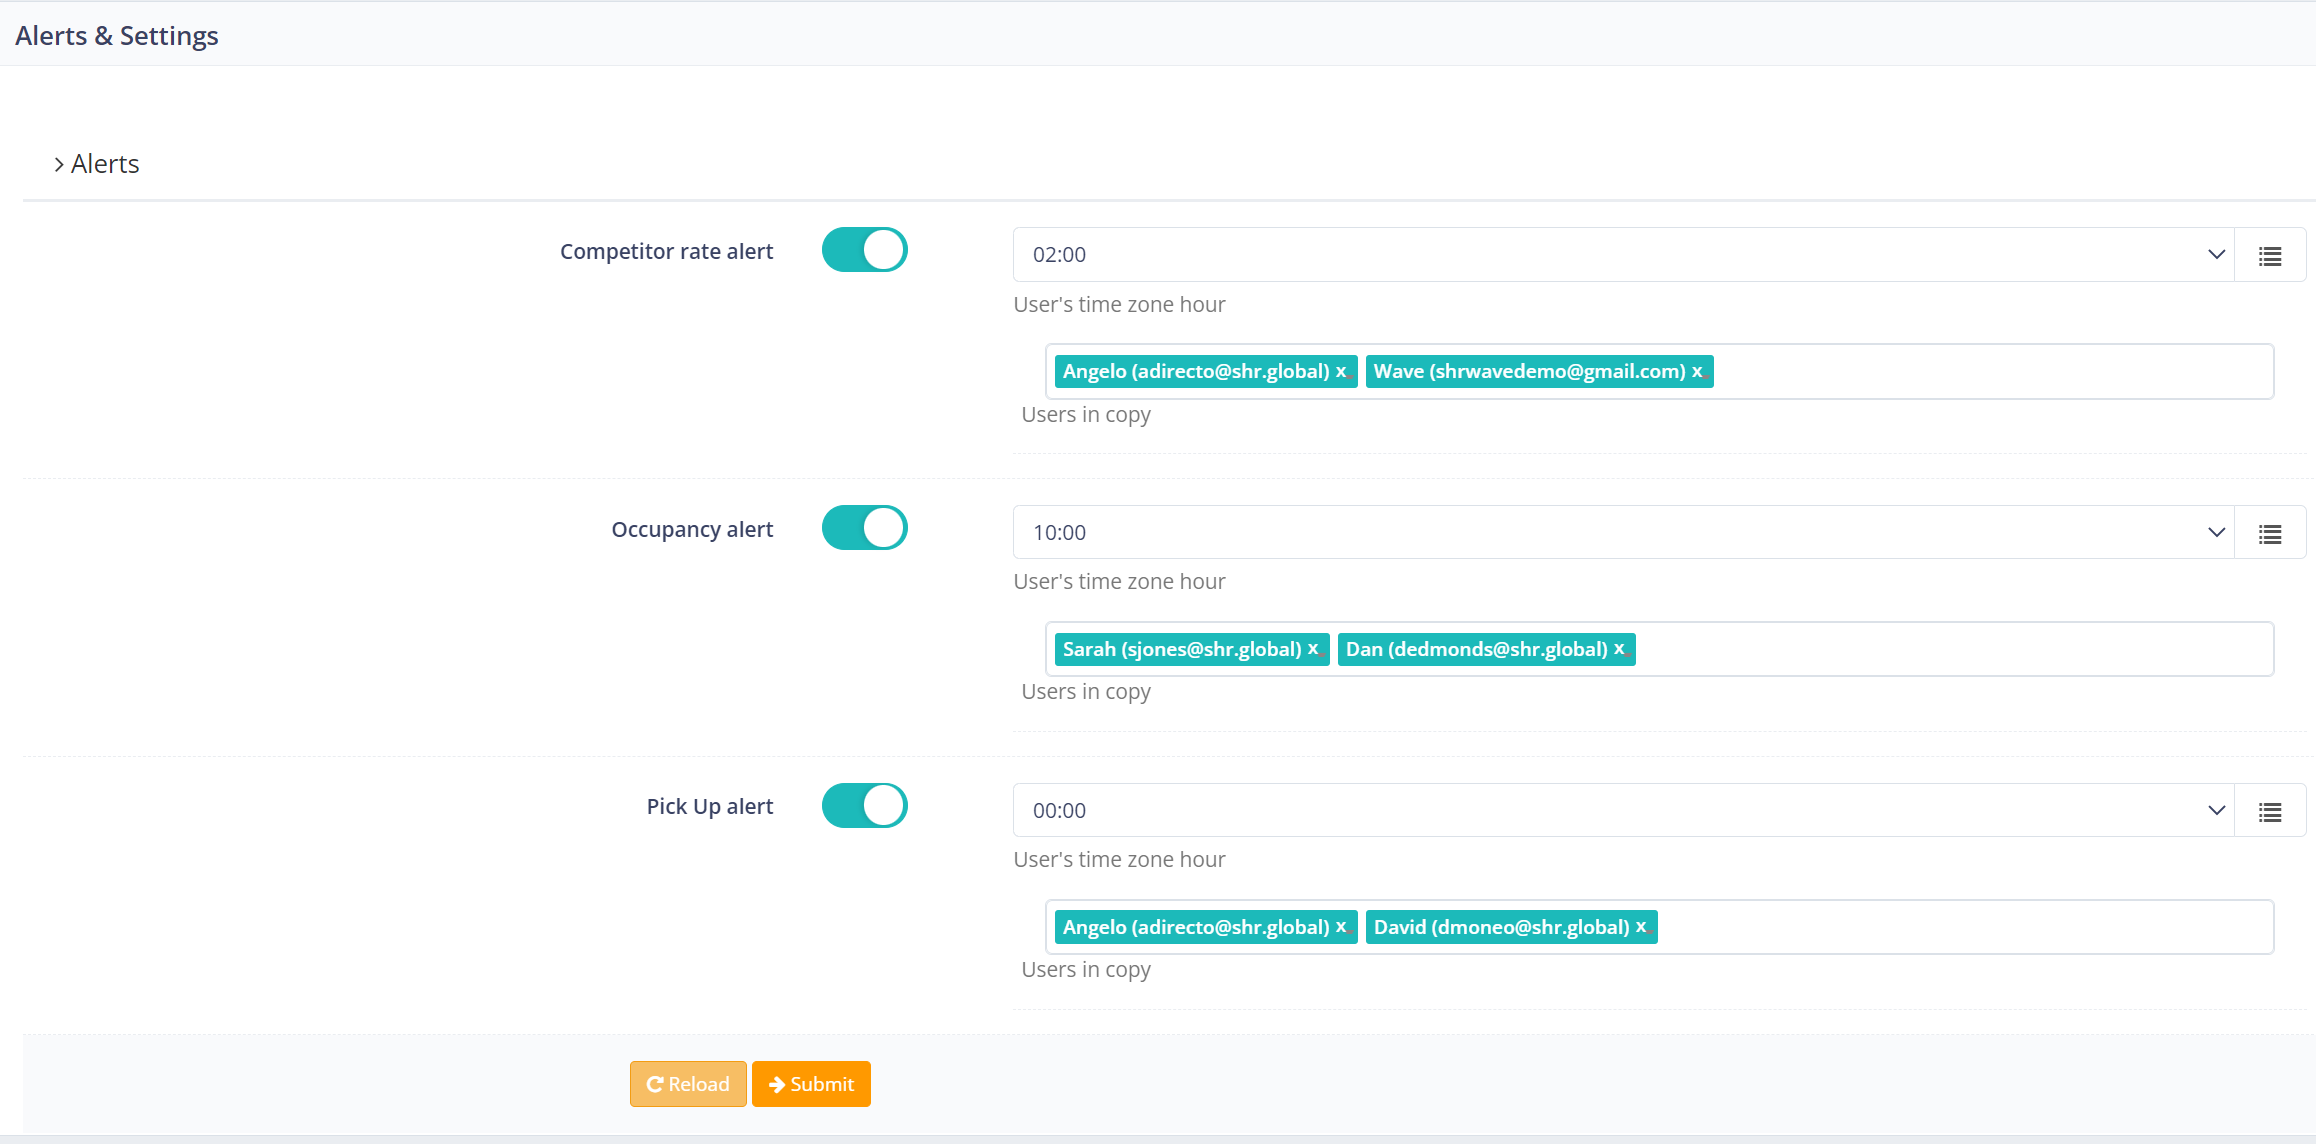Click the Submit button
Image resolution: width=2316 pixels, height=1144 pixels.
point(811,1084)
